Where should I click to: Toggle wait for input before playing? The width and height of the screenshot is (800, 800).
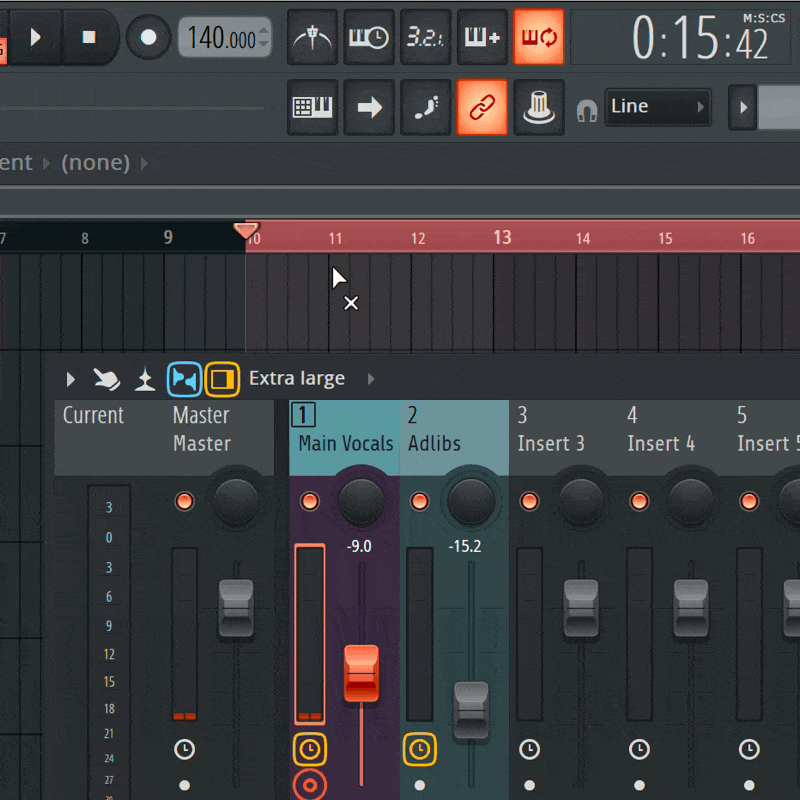(369, 38)
